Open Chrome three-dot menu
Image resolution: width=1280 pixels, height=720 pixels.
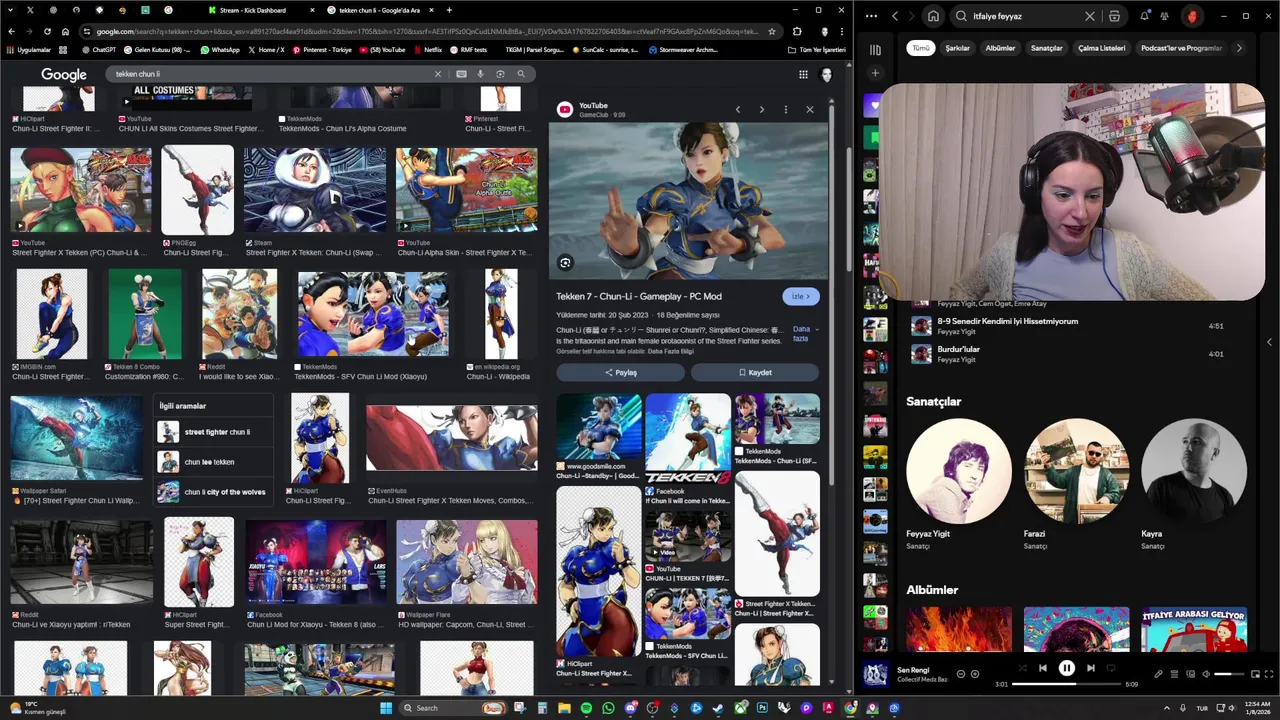click(842, 31)
